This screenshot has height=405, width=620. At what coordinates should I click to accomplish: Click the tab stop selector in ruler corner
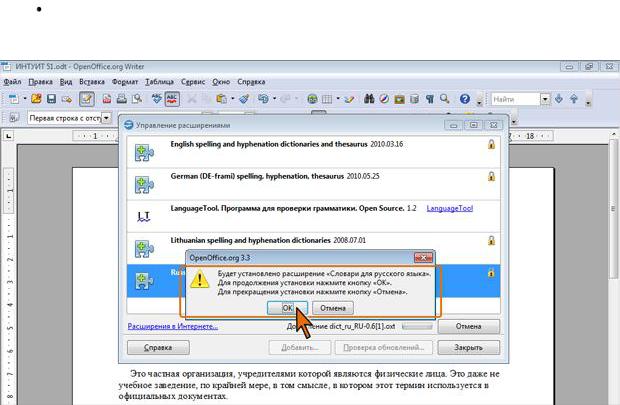point(8,136)
